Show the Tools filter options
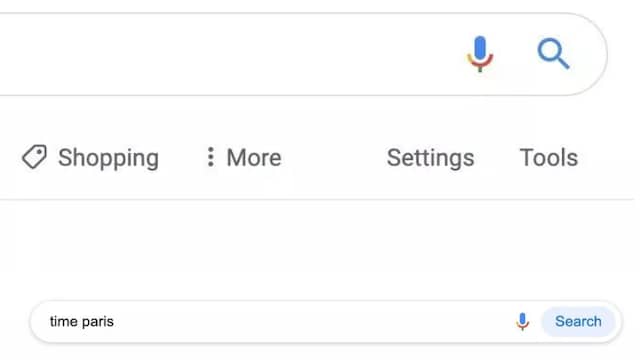 pos(549,158)
